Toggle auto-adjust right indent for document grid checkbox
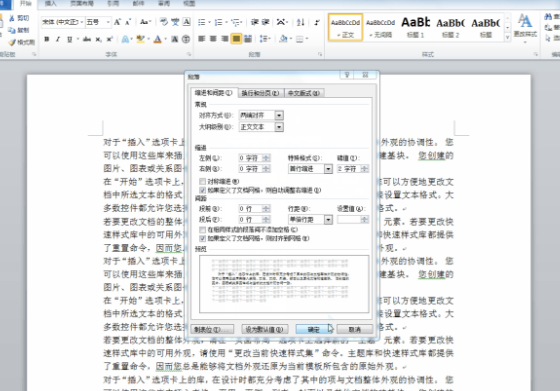This screenshot has width=560, height=391. 202,190
